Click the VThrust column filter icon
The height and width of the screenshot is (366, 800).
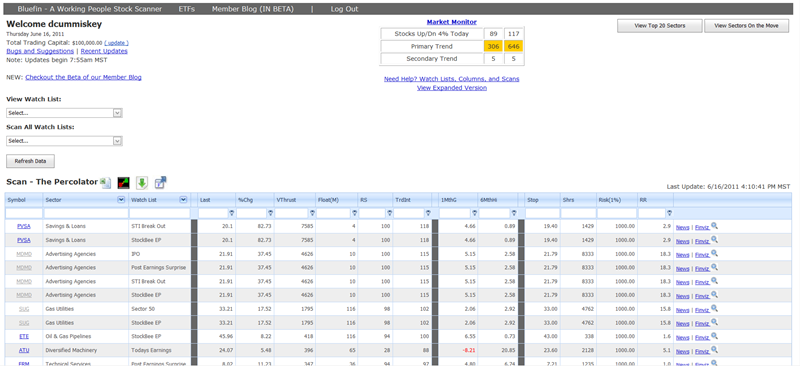click(311, 213)
